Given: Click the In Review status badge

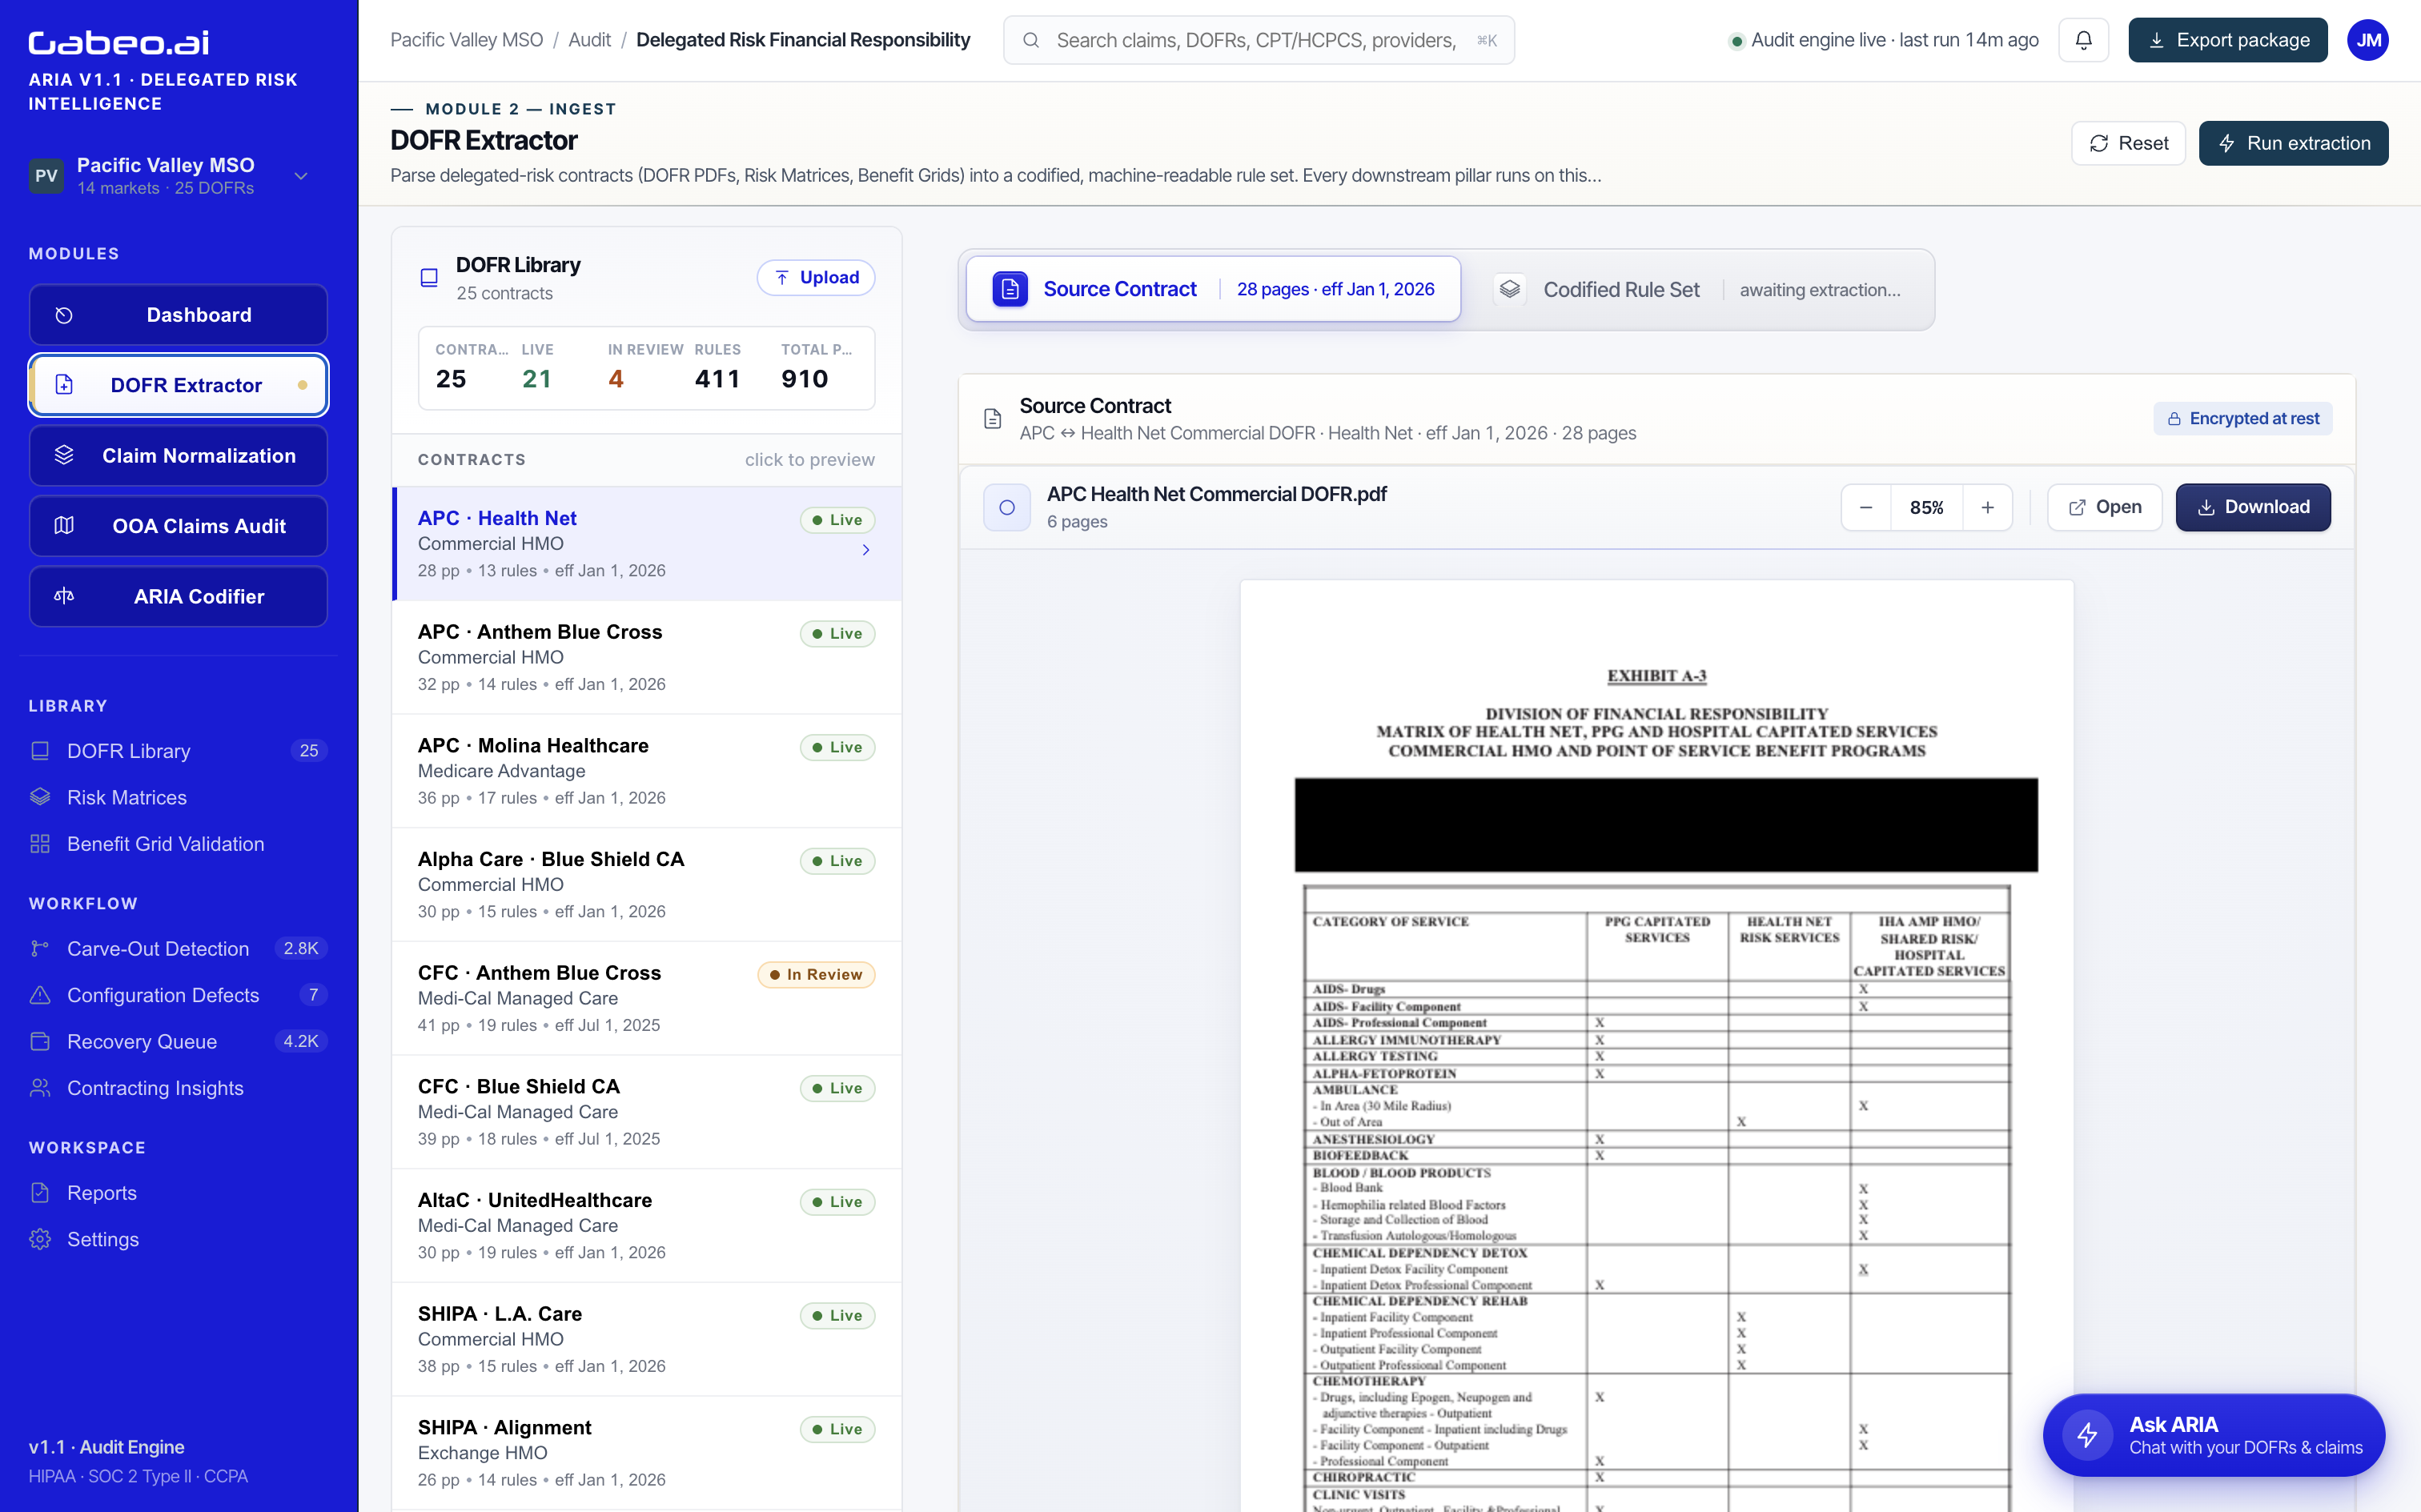Looking at the screenshot, I should 816,974.
